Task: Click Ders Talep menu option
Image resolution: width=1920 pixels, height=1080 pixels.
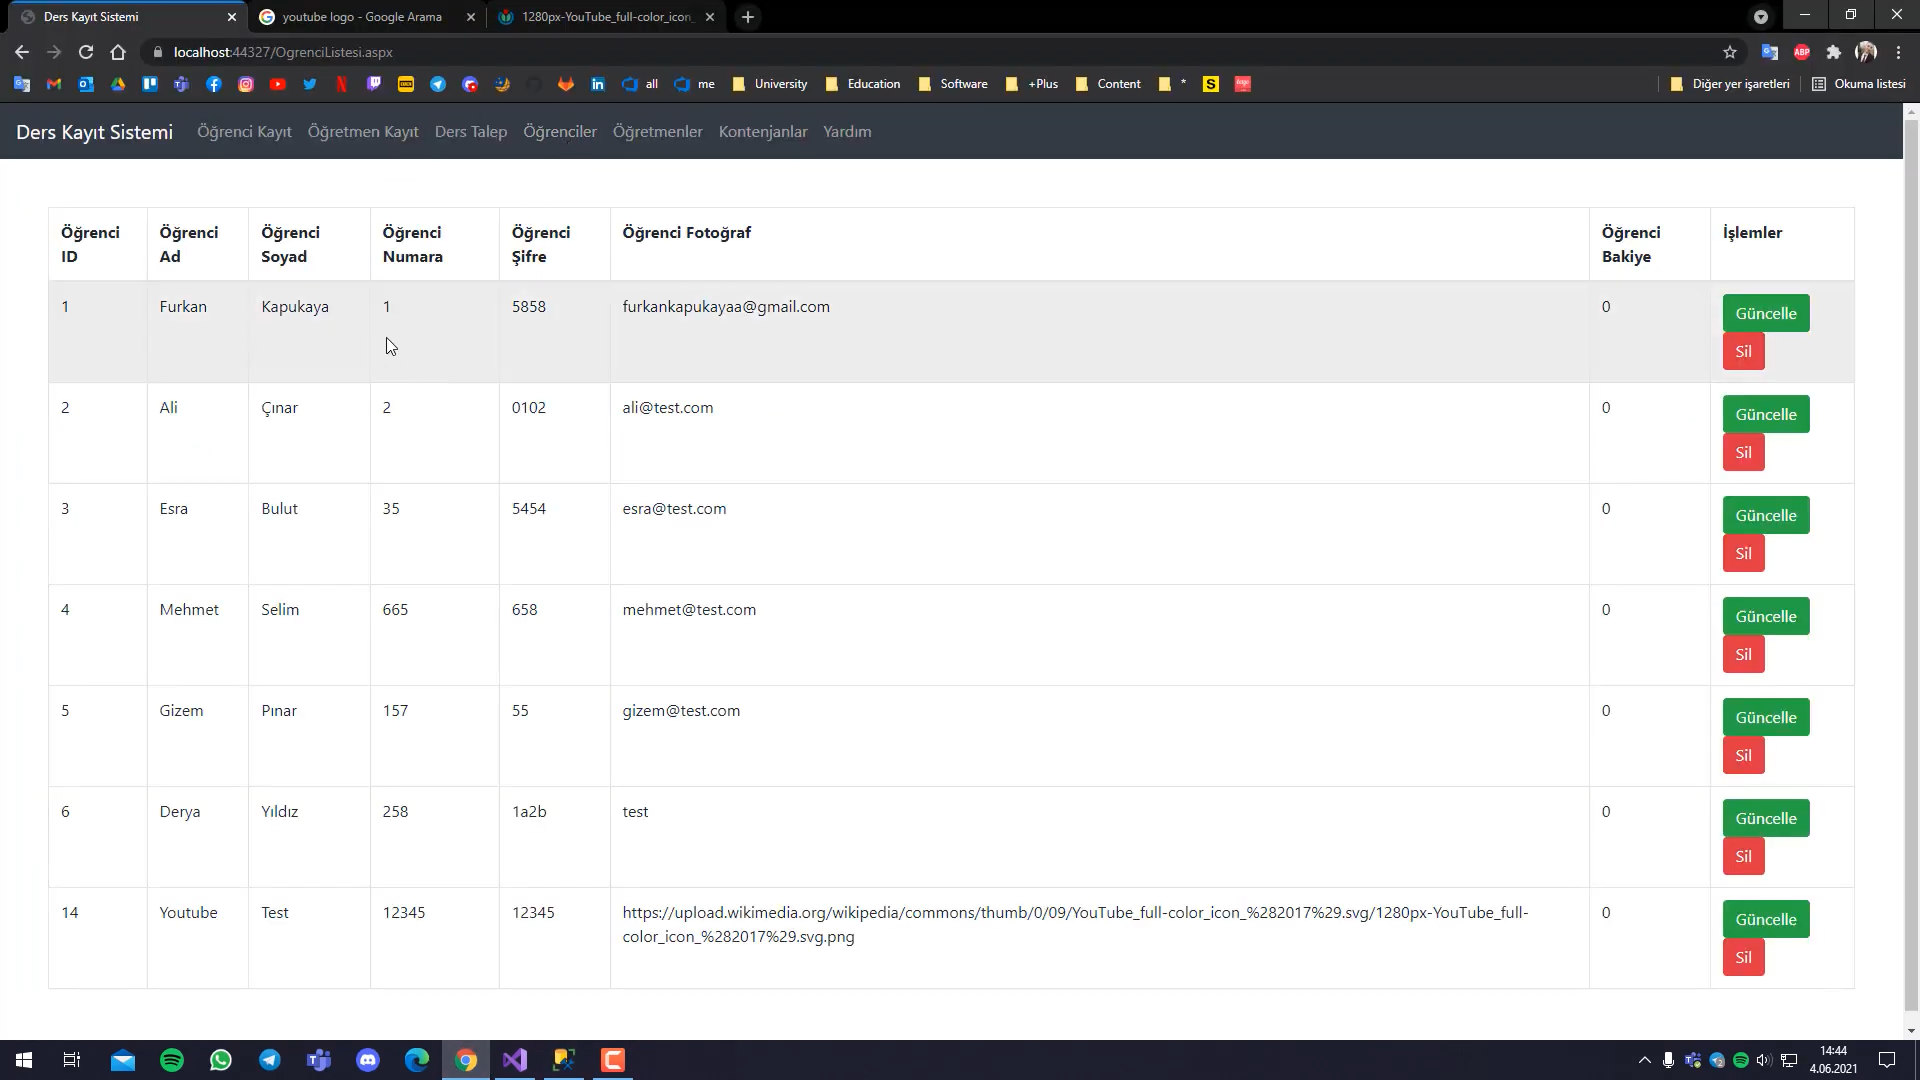Action: [471, 132]
